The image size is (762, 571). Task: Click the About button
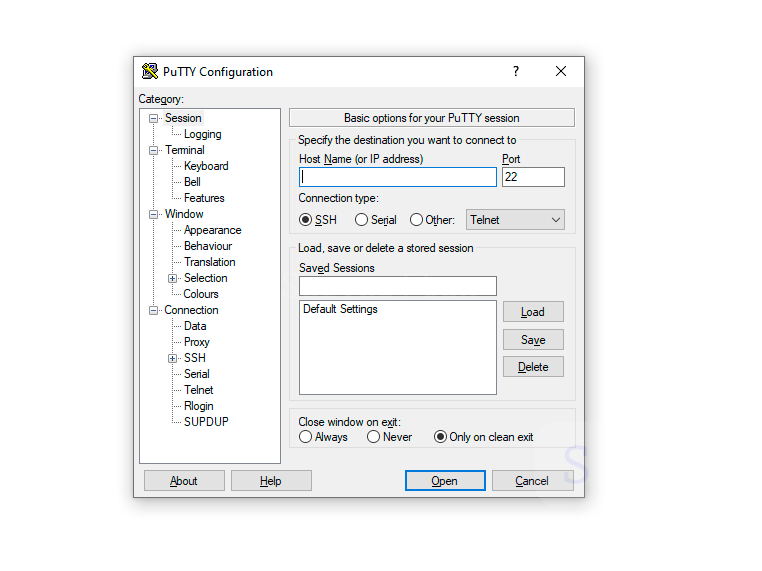[184, 481]
